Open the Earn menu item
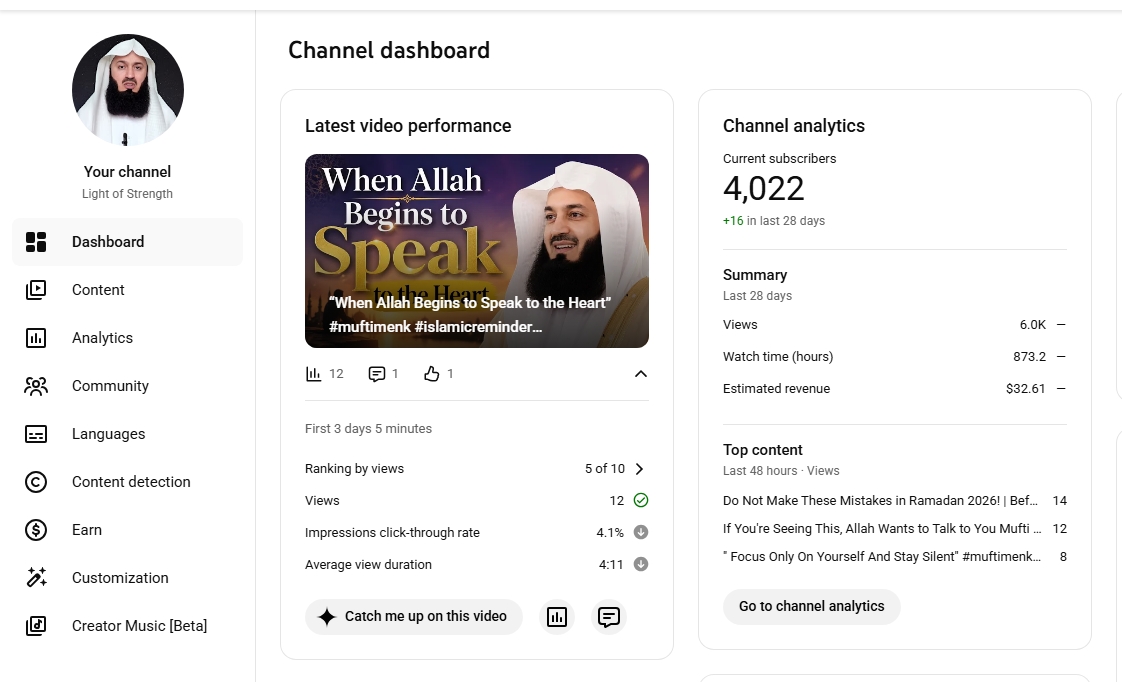 coord(127,530)
